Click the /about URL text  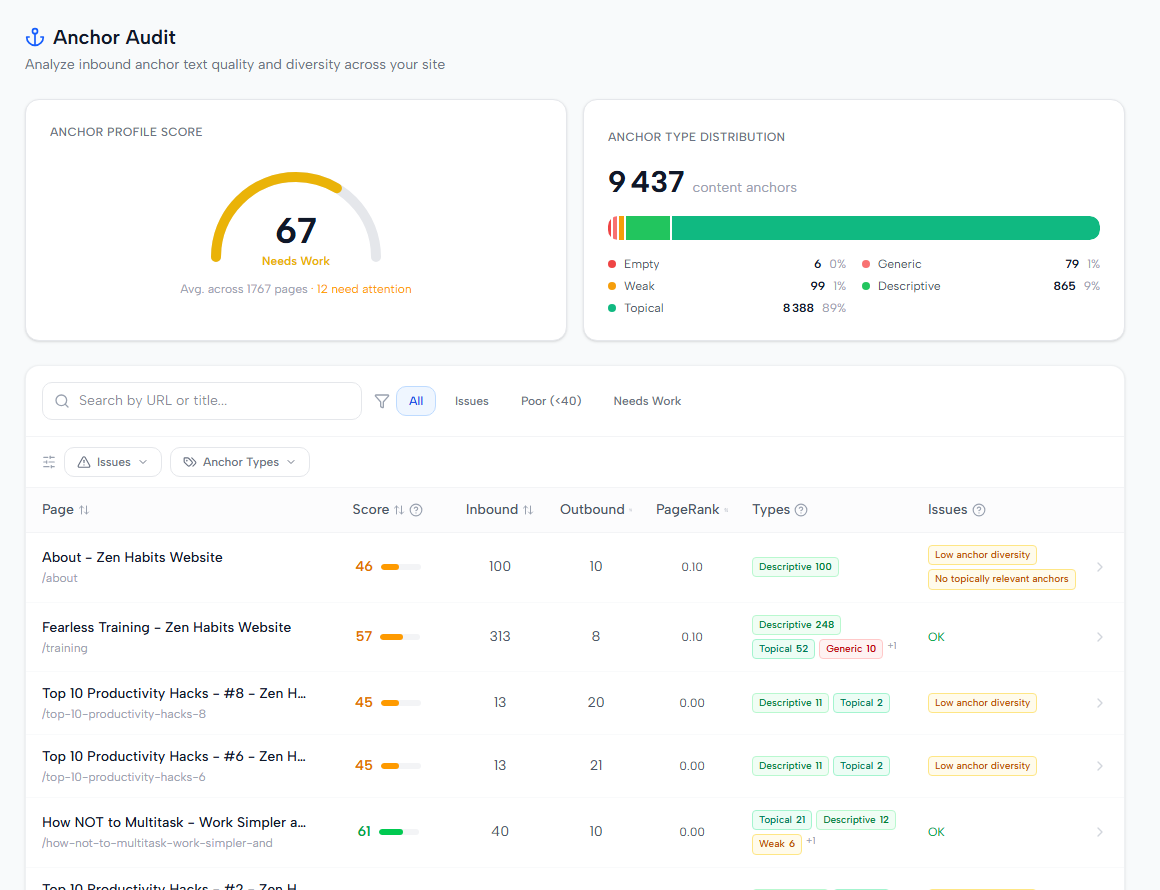(60, 578)
